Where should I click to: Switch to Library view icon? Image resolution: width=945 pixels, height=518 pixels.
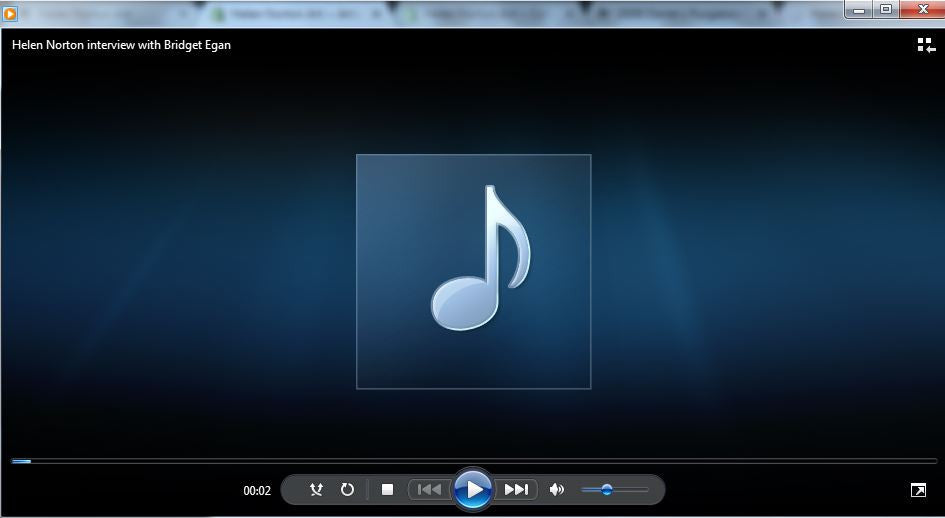[x=925, y=45]
